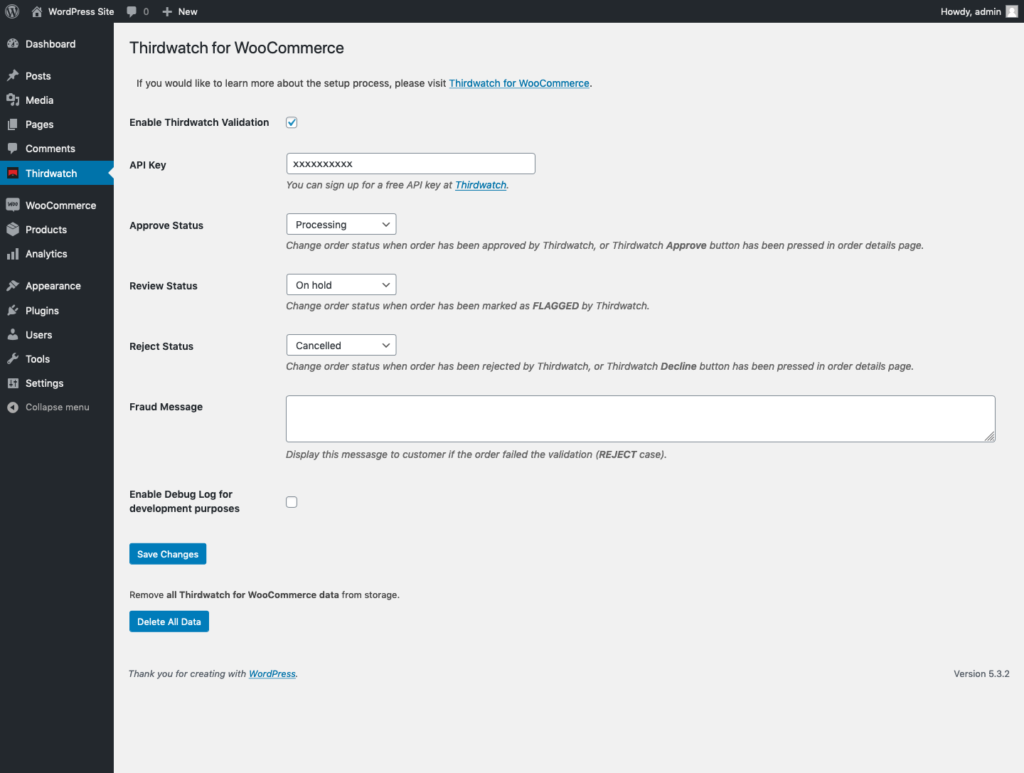Open the Settings menu item
Screen dimensions: 1024x773
[x=44, y=383]
